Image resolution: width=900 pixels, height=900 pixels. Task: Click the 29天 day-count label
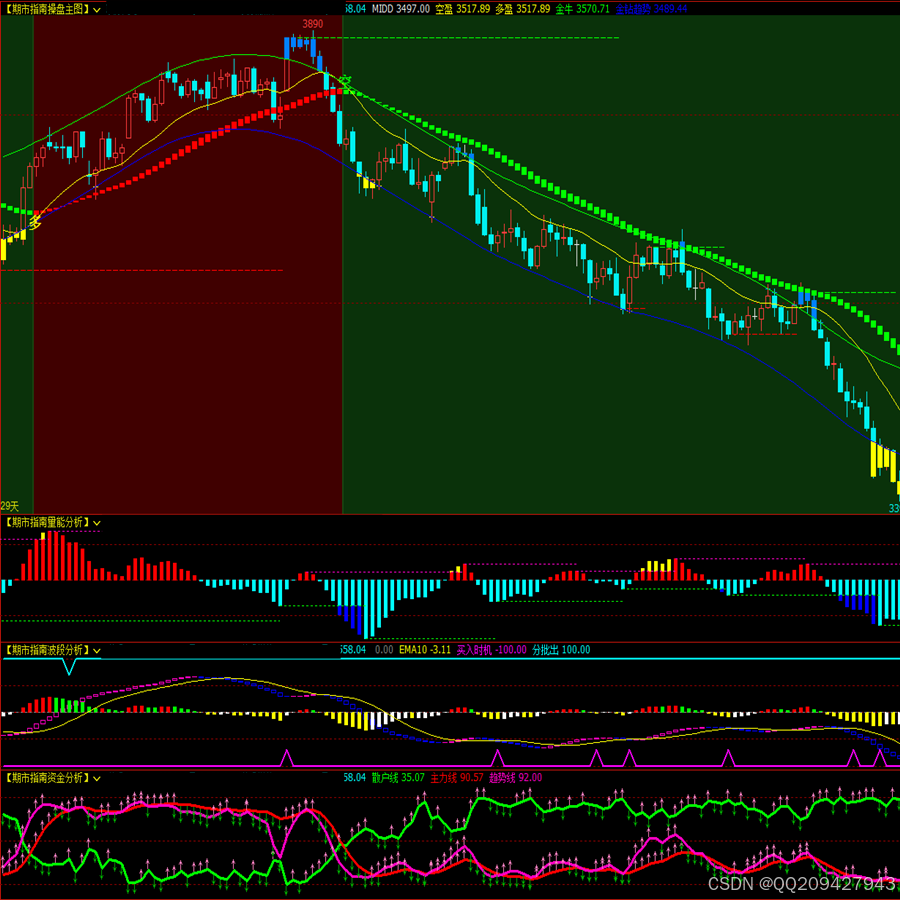click(x=10, y=506)
